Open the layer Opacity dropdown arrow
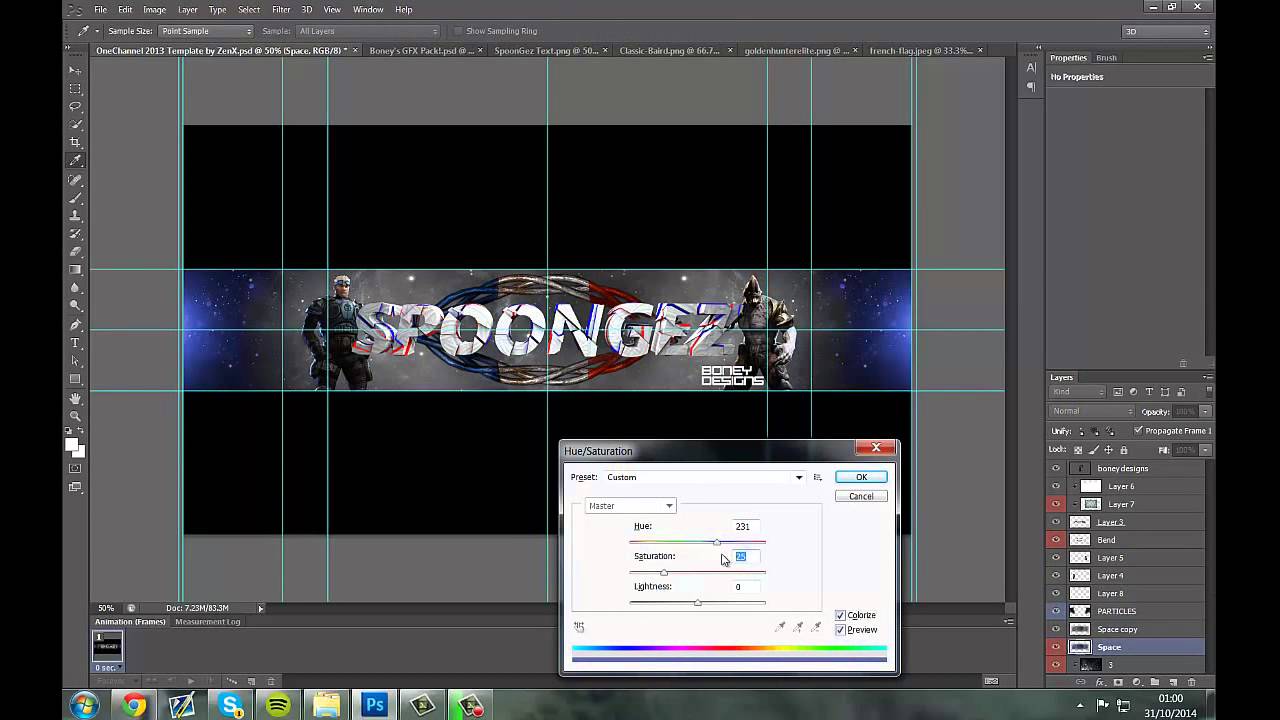This screenshot has height=720, width=1280. coord(1206,411)
